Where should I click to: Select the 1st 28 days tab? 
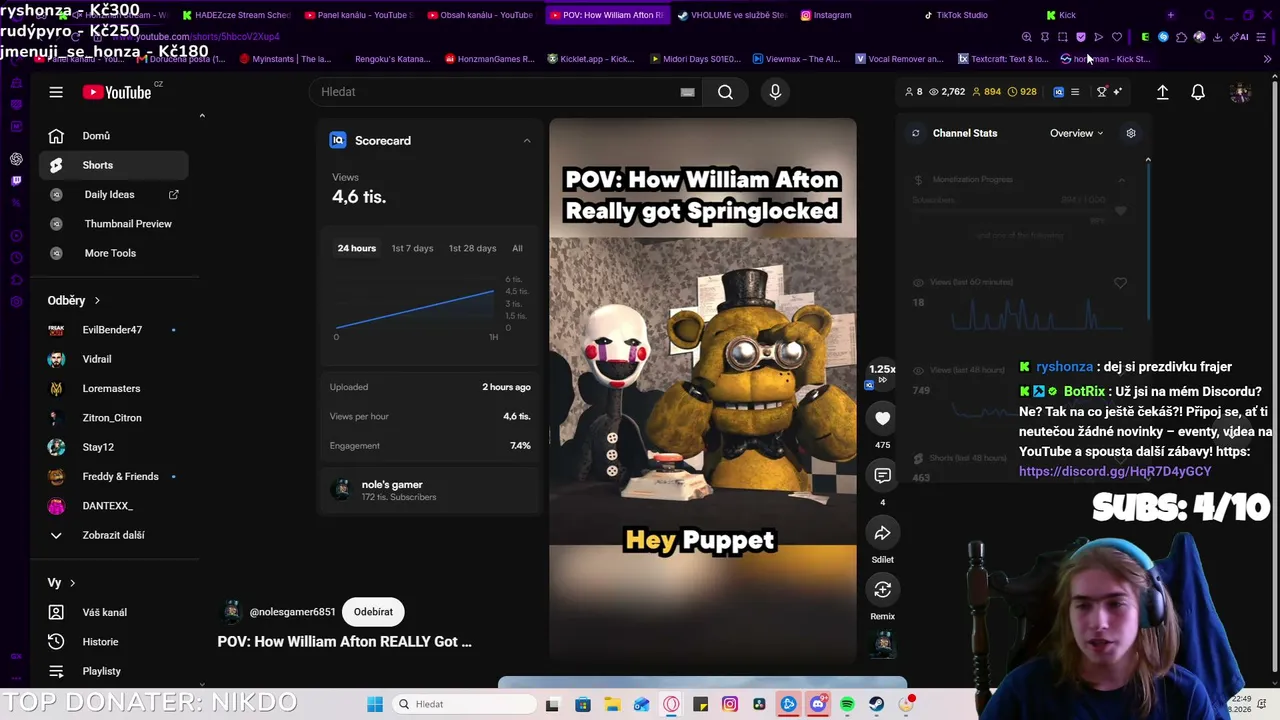[x=472, y=248]
